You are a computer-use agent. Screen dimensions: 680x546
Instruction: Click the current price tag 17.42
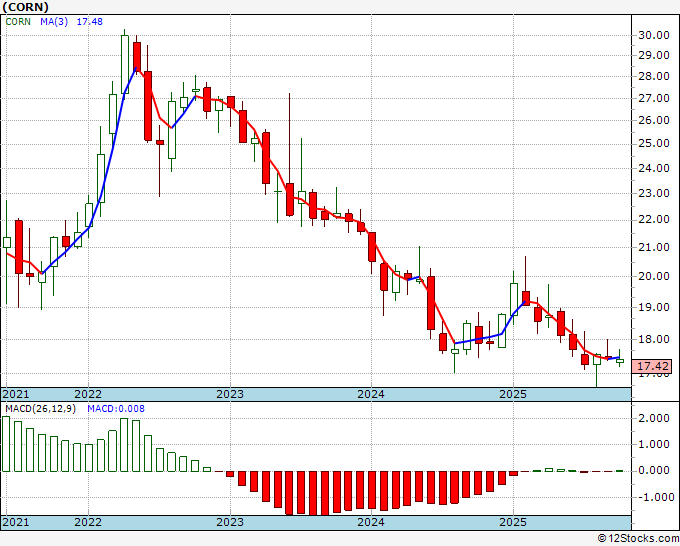click(x=654, y=366)
